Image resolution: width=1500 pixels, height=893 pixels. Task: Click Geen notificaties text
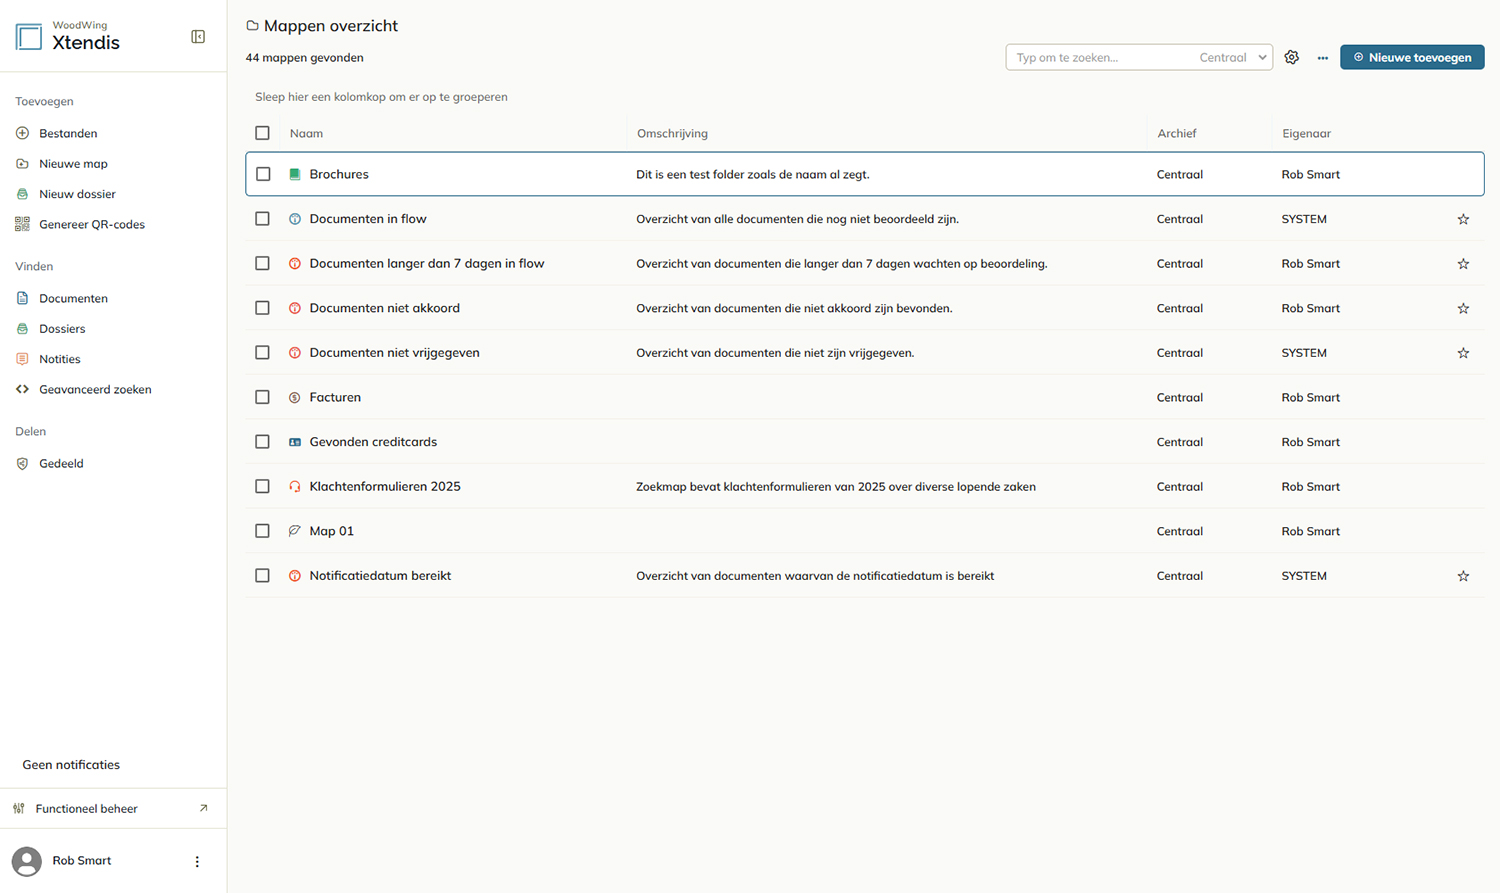[71, 764]
